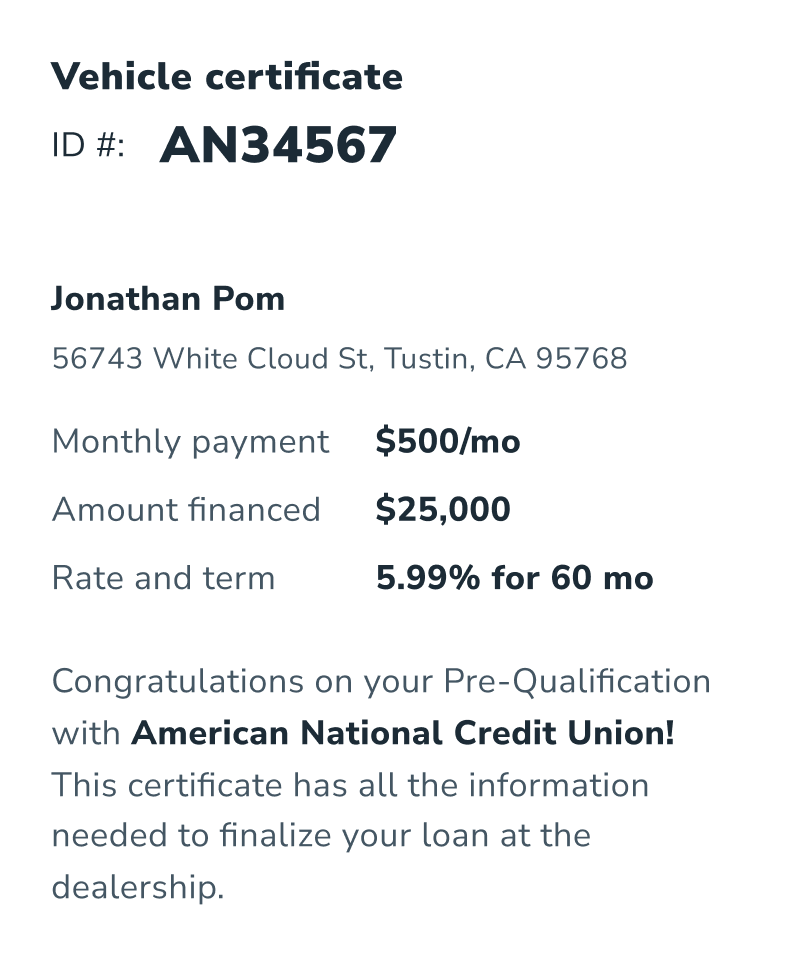Select the $25,000 financed amount
Viewport: 800px width, 964px height.
pyautogui.click(x=443, y=510)
